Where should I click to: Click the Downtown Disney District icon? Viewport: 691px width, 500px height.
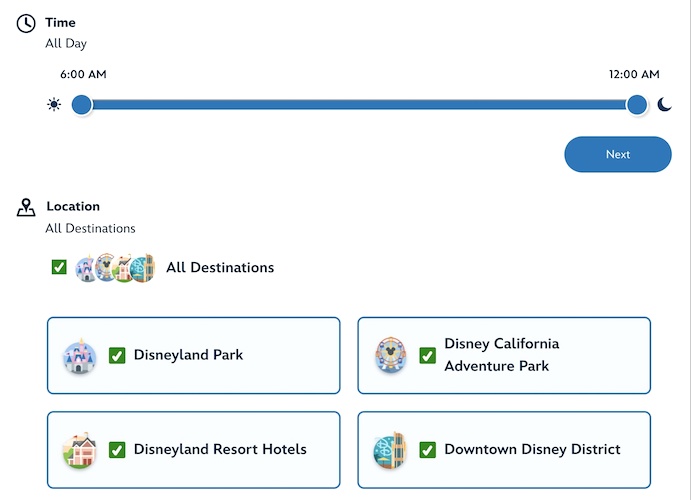[390, 450]
